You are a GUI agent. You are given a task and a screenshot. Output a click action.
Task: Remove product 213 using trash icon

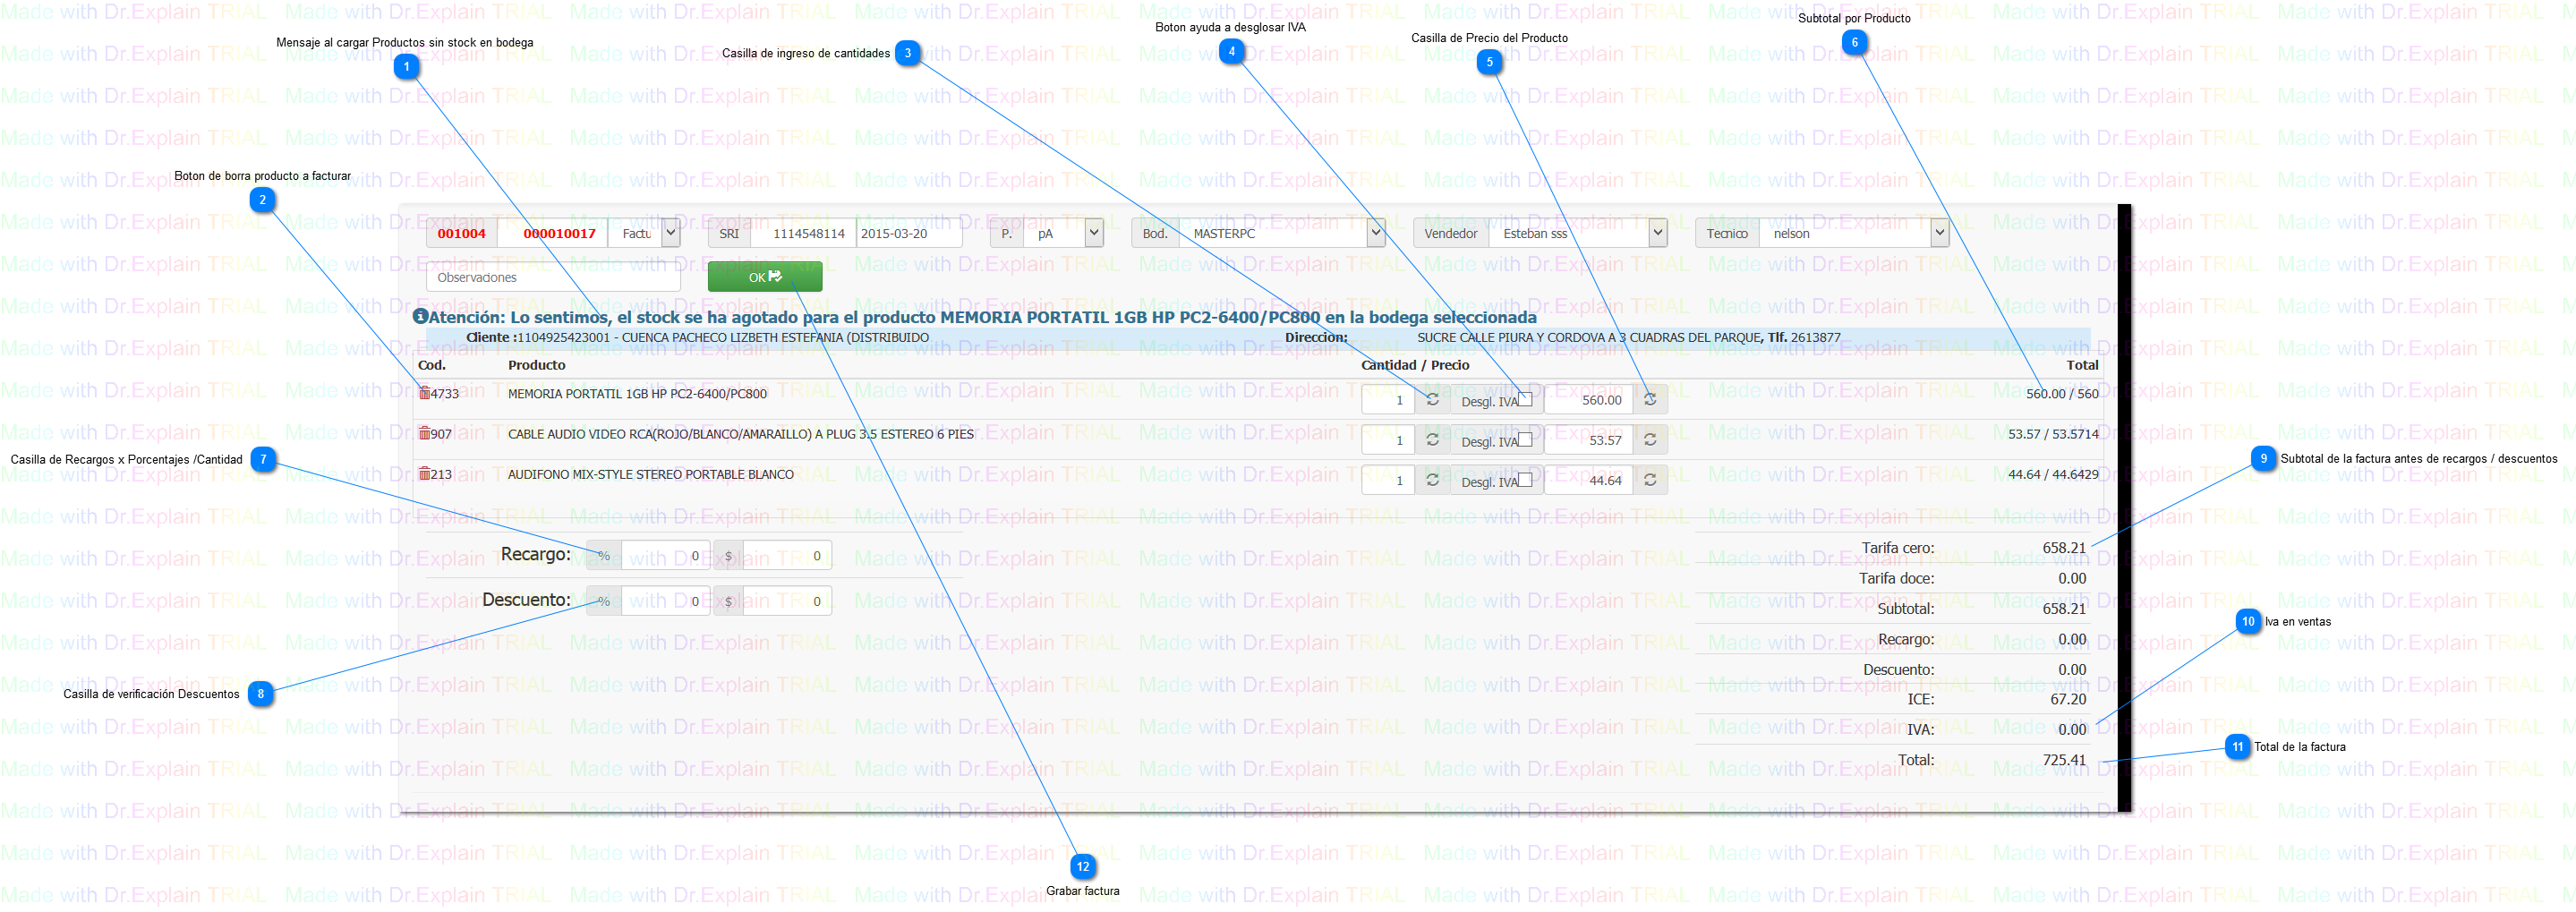[424, 474]
